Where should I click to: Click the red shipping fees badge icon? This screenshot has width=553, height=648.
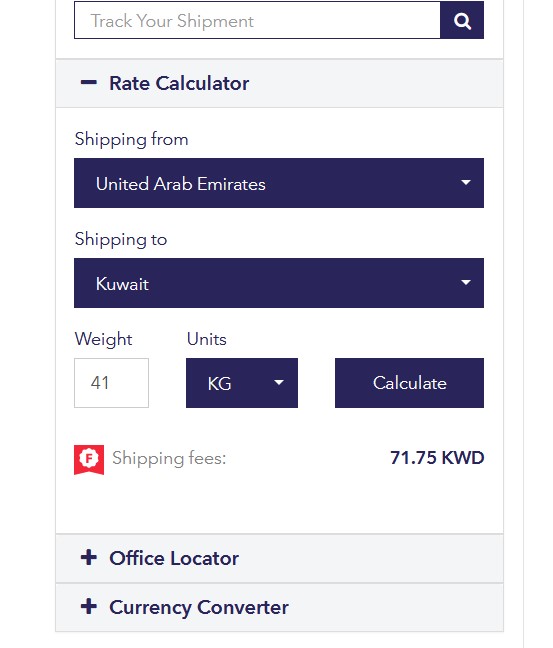point(89,460)
